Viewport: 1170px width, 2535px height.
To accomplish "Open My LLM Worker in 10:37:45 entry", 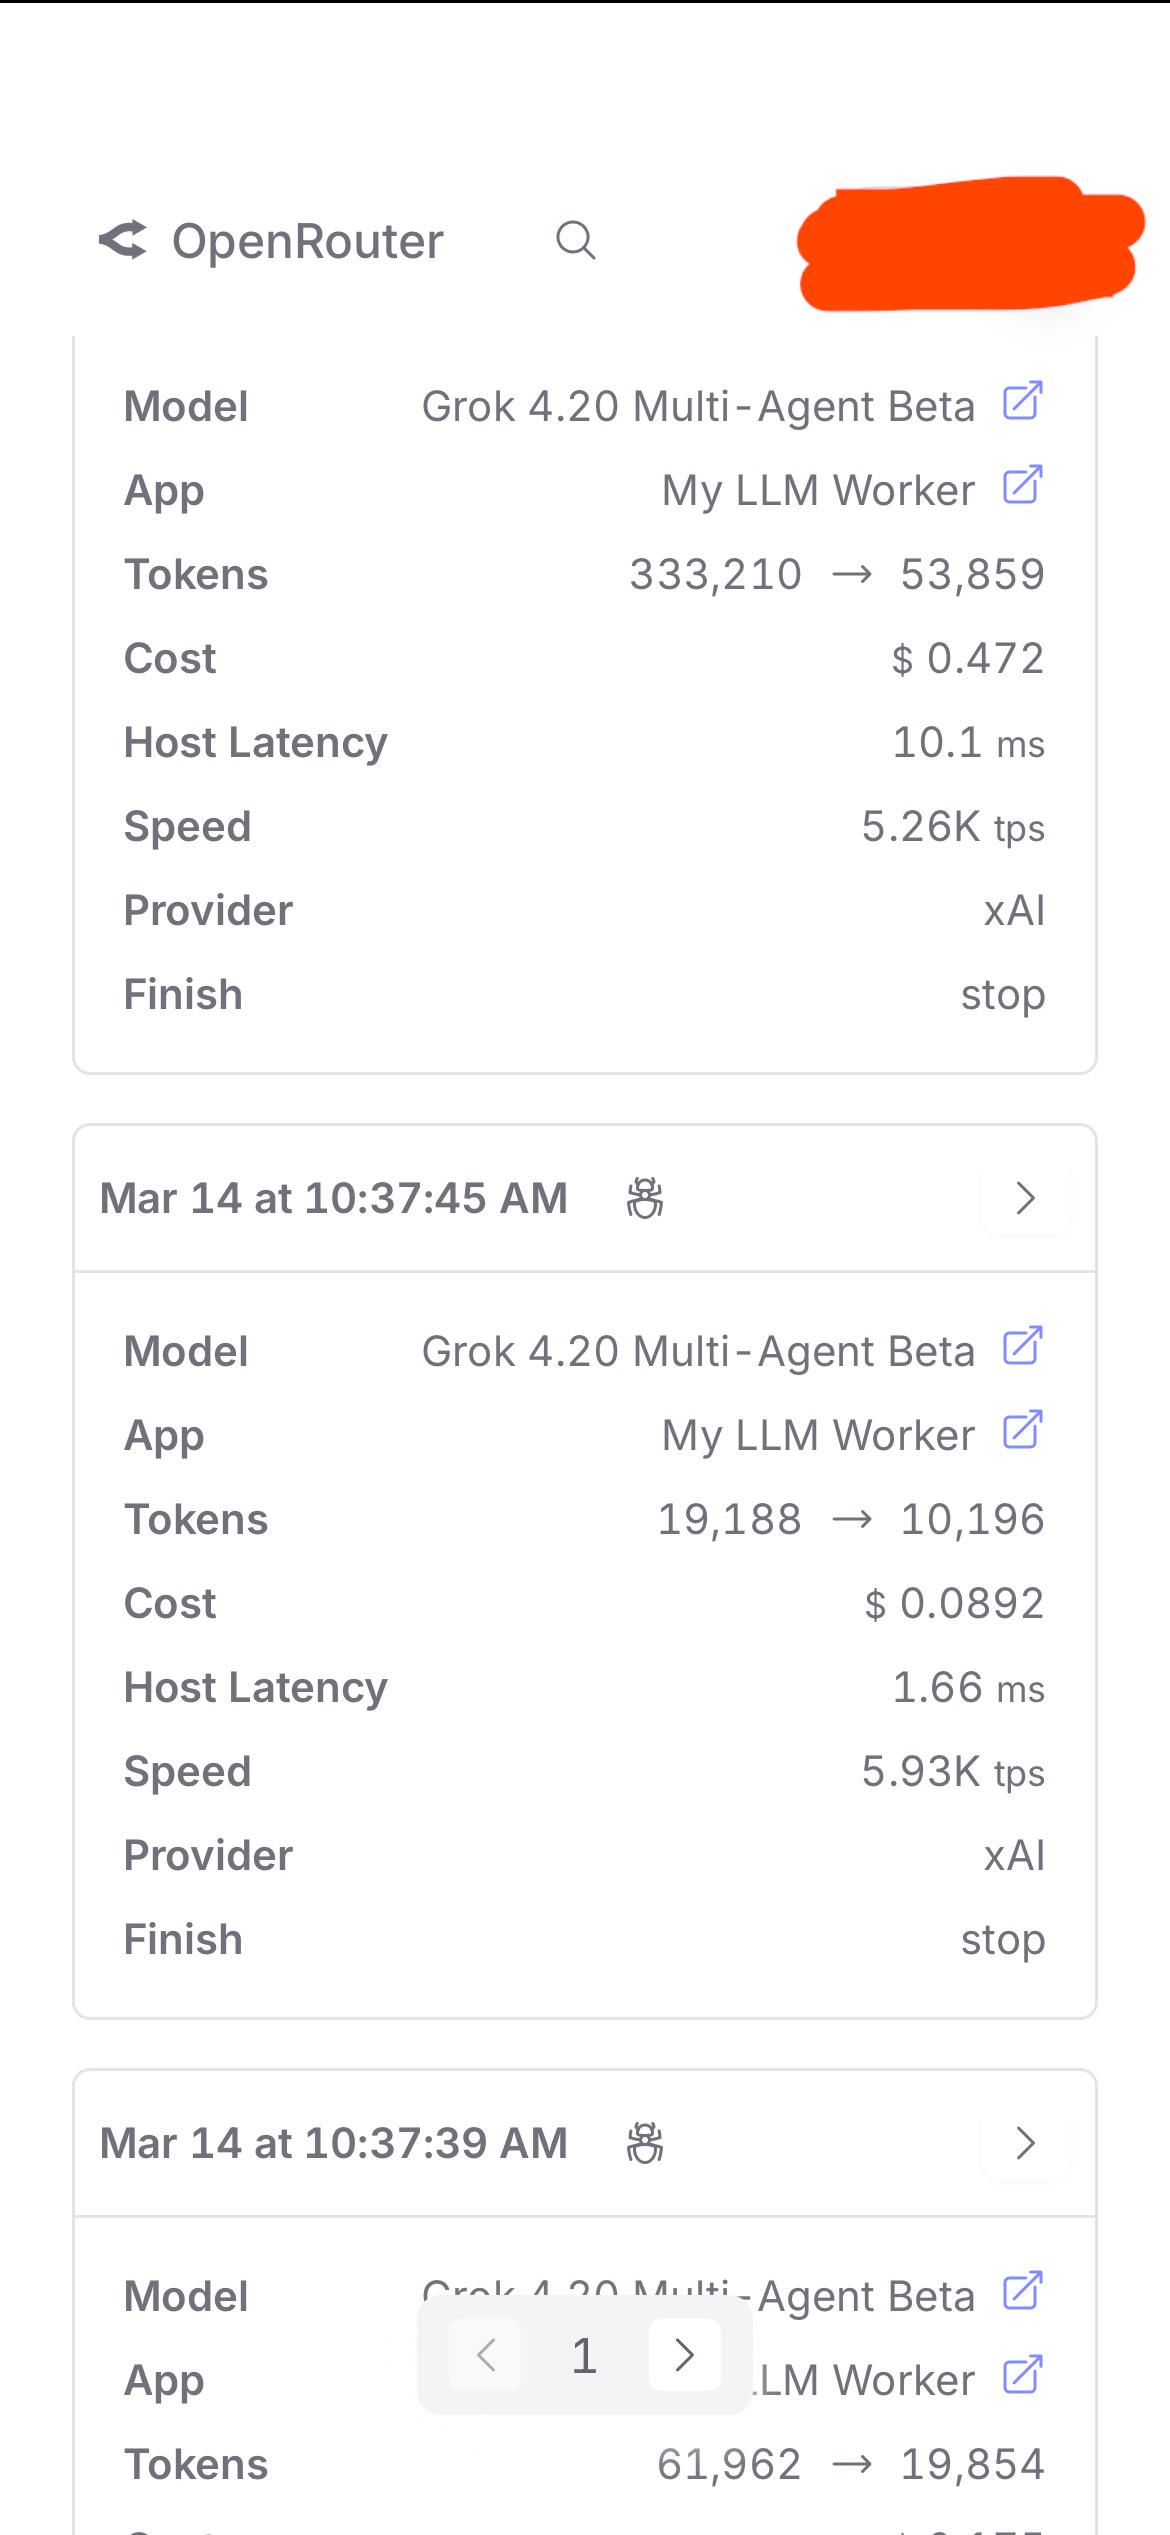I will [x=817, y=1436].
